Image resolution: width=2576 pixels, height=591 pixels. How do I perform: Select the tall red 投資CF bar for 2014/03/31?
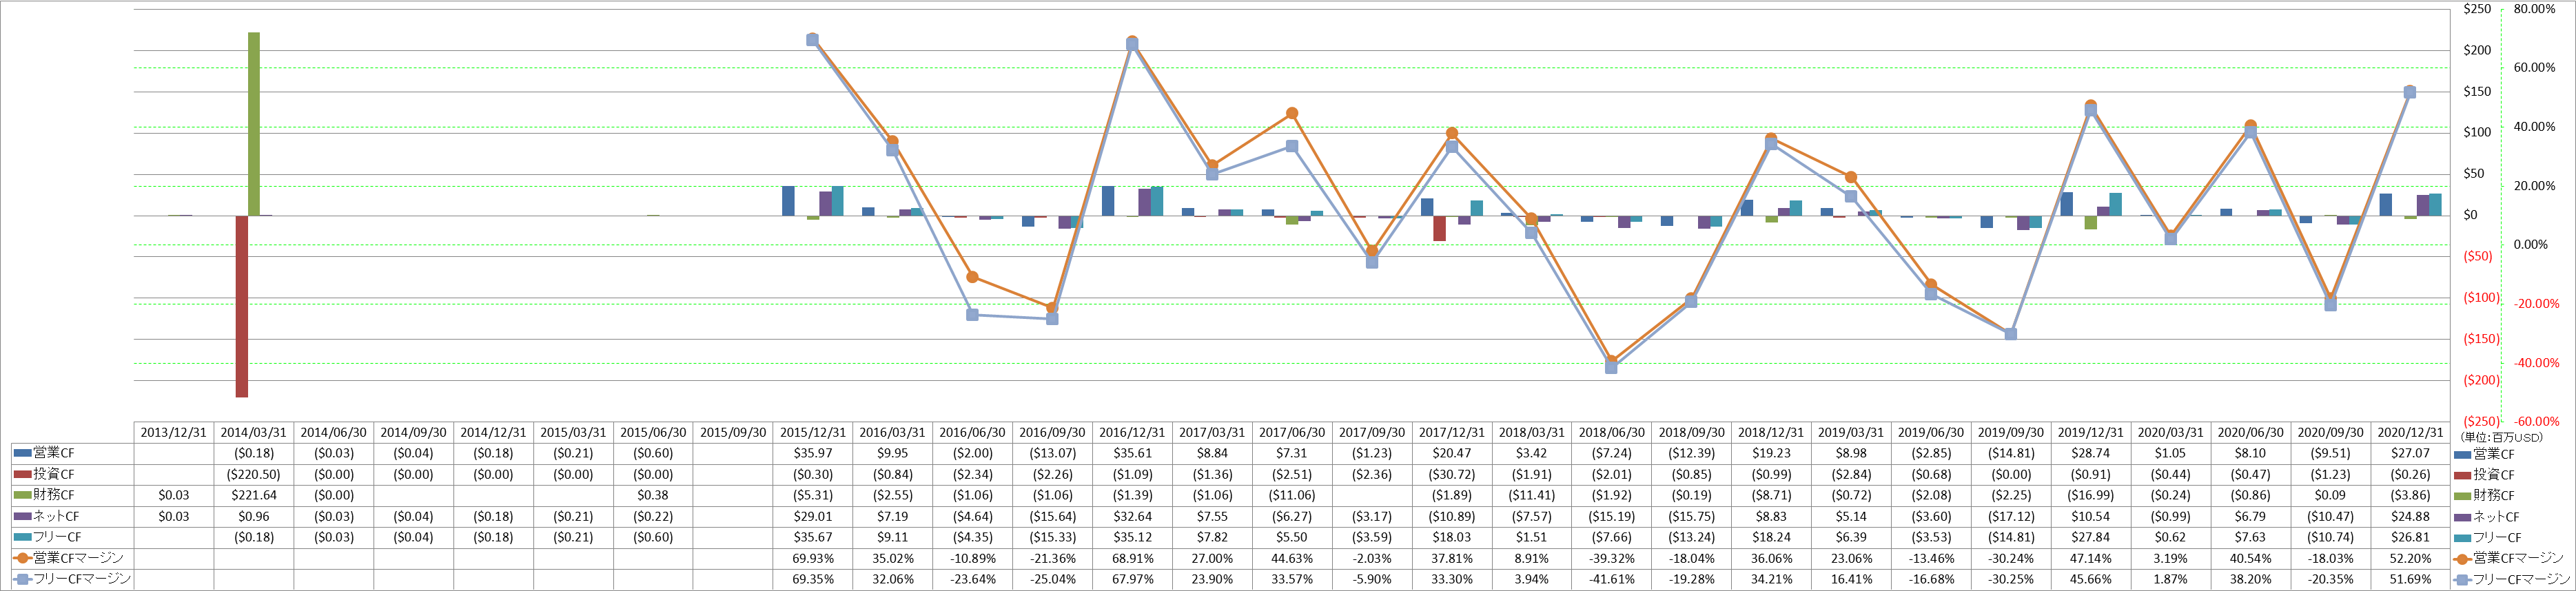[x=242, y=306]
